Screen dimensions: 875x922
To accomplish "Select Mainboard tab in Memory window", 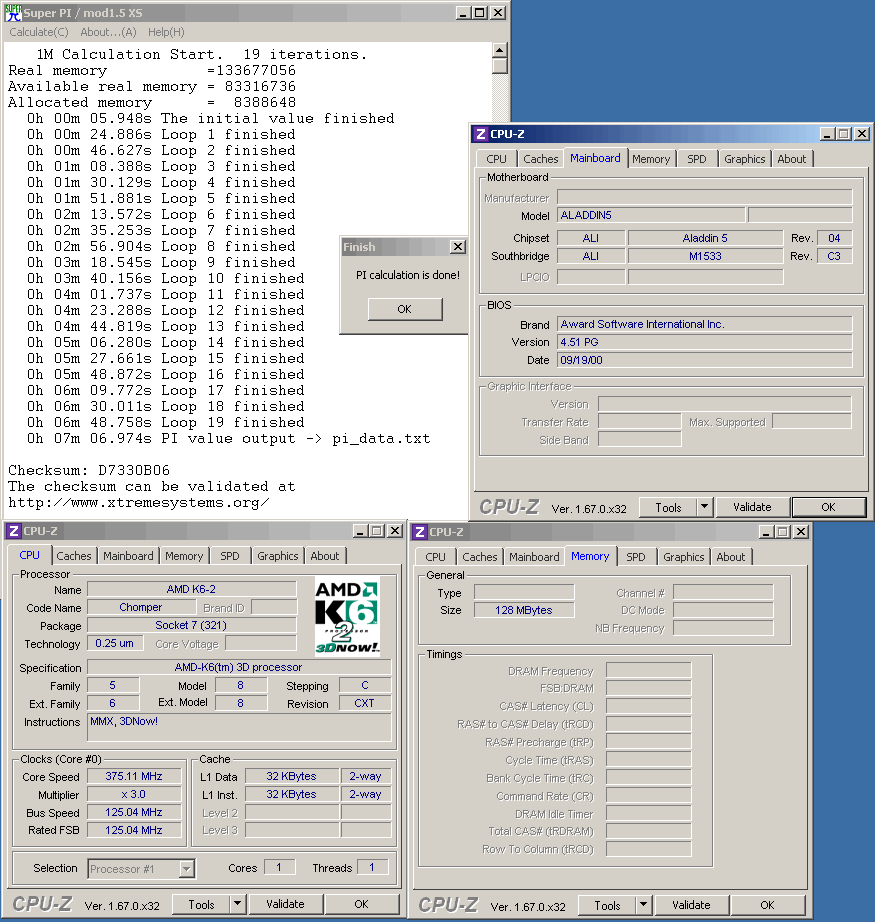I will click(x=534, y=557).
